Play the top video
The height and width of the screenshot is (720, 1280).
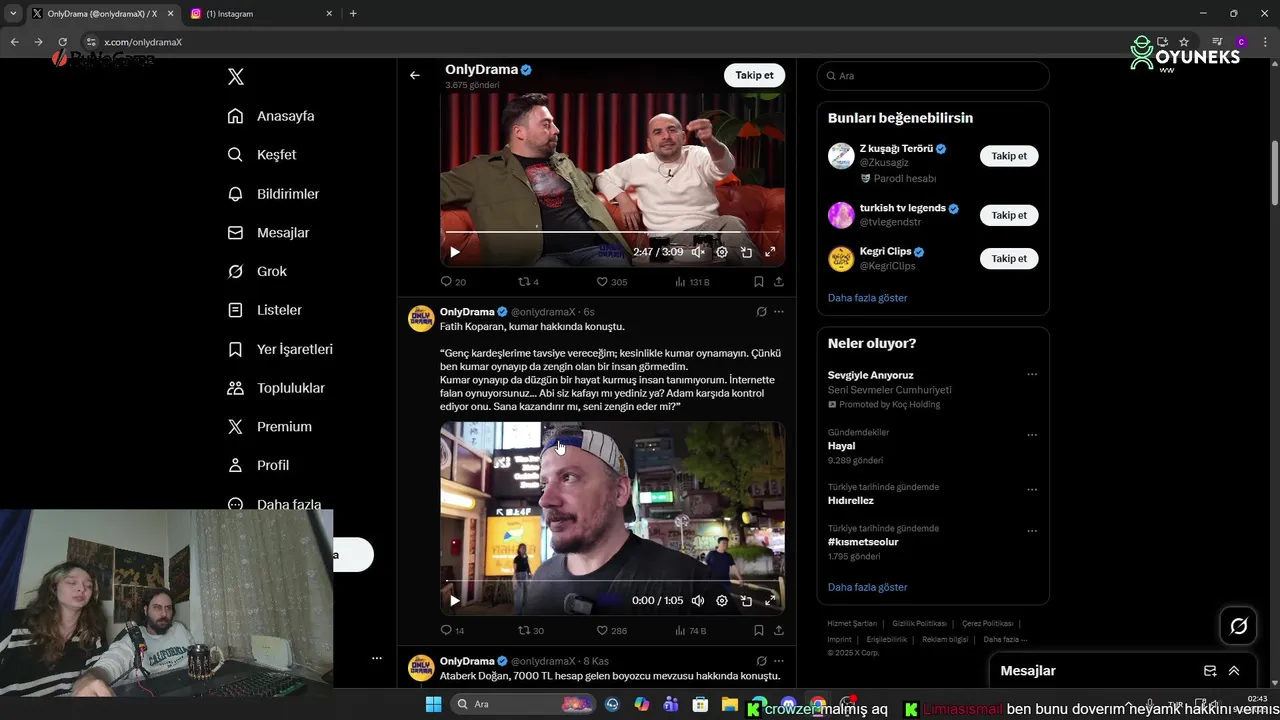pos(454,252)
